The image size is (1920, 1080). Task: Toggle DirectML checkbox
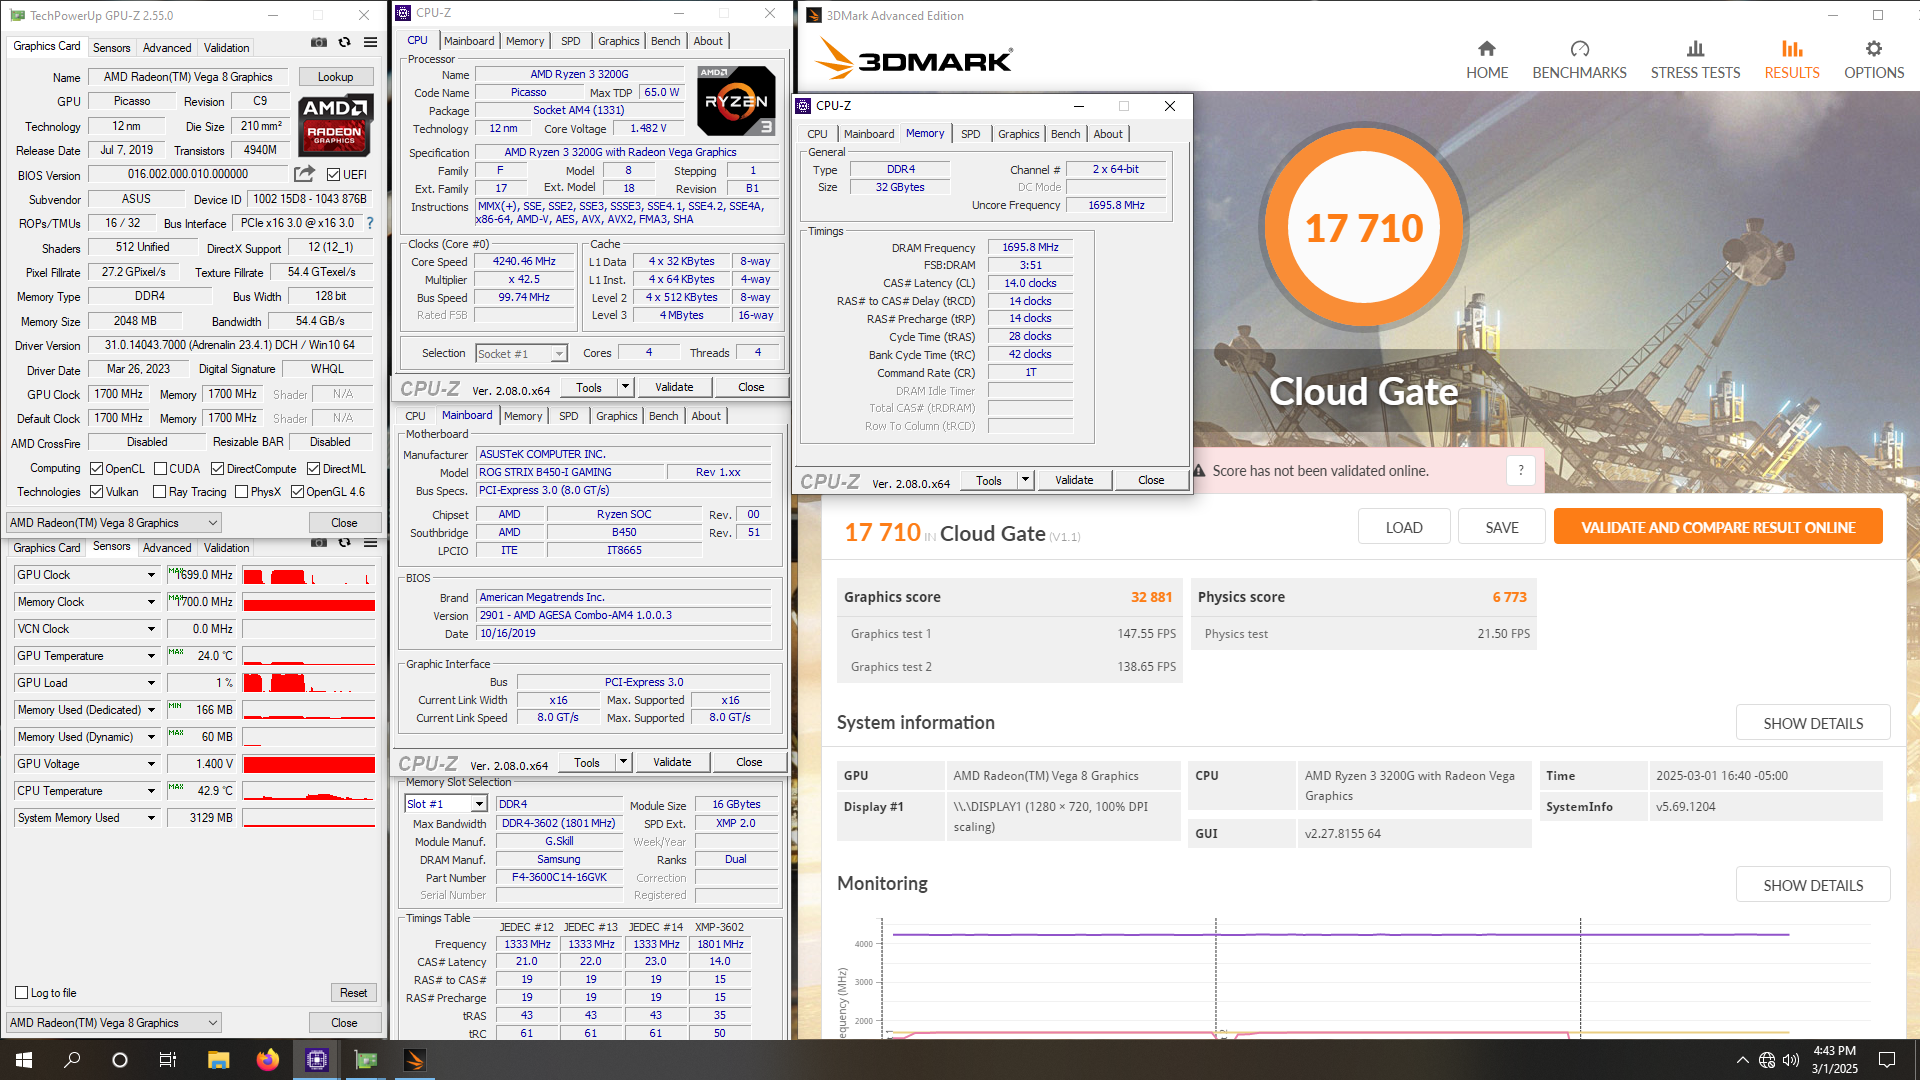(313, 468)
